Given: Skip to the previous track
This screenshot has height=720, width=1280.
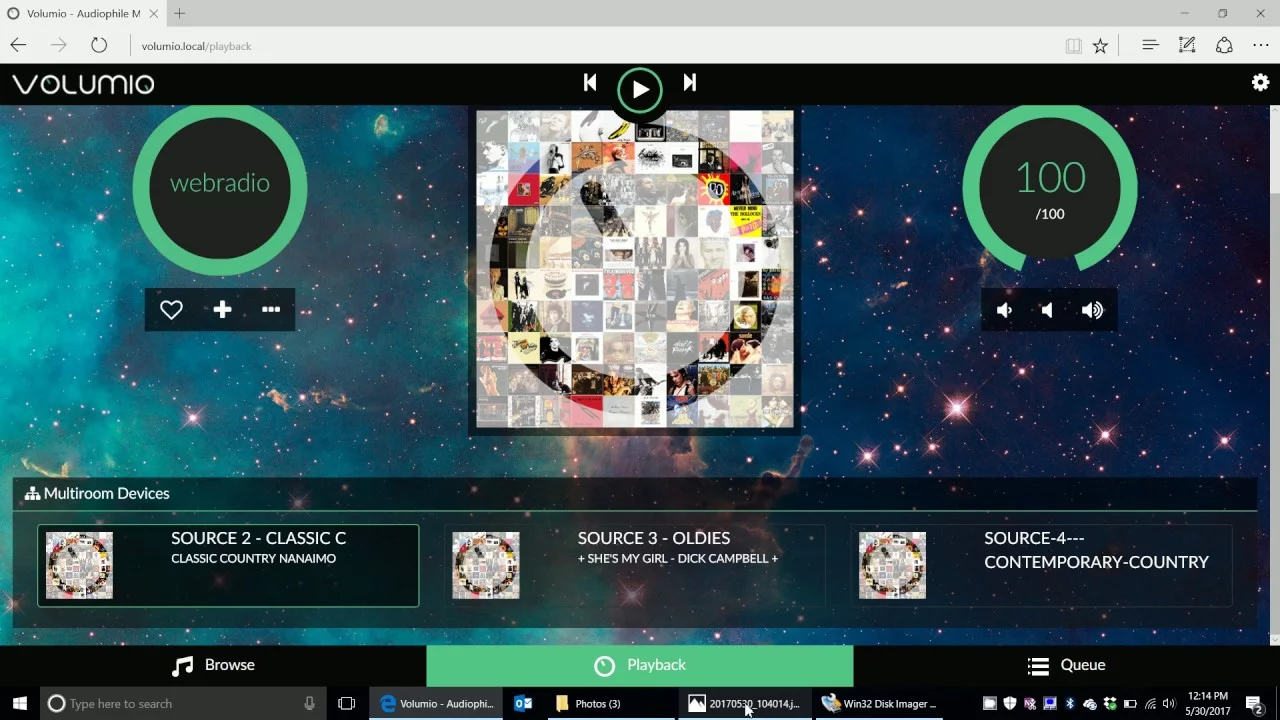Looking at the screenshot, I should [x=590, y=83].
